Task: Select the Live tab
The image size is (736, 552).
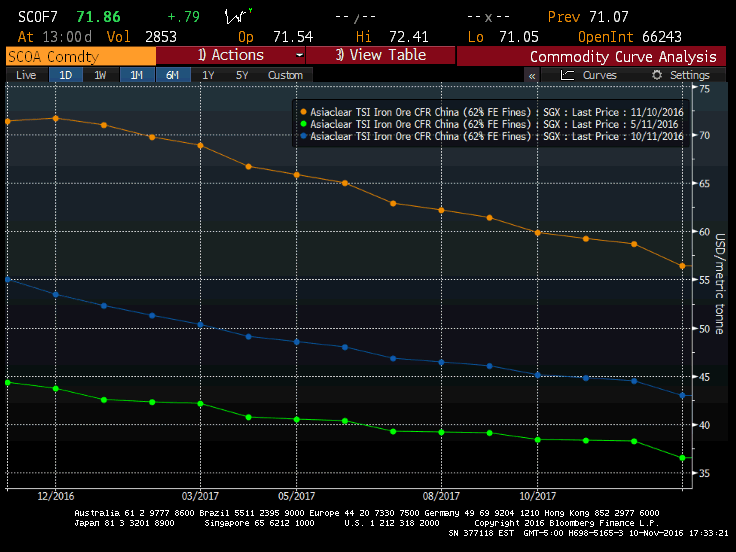Action: tap(26, 75)
